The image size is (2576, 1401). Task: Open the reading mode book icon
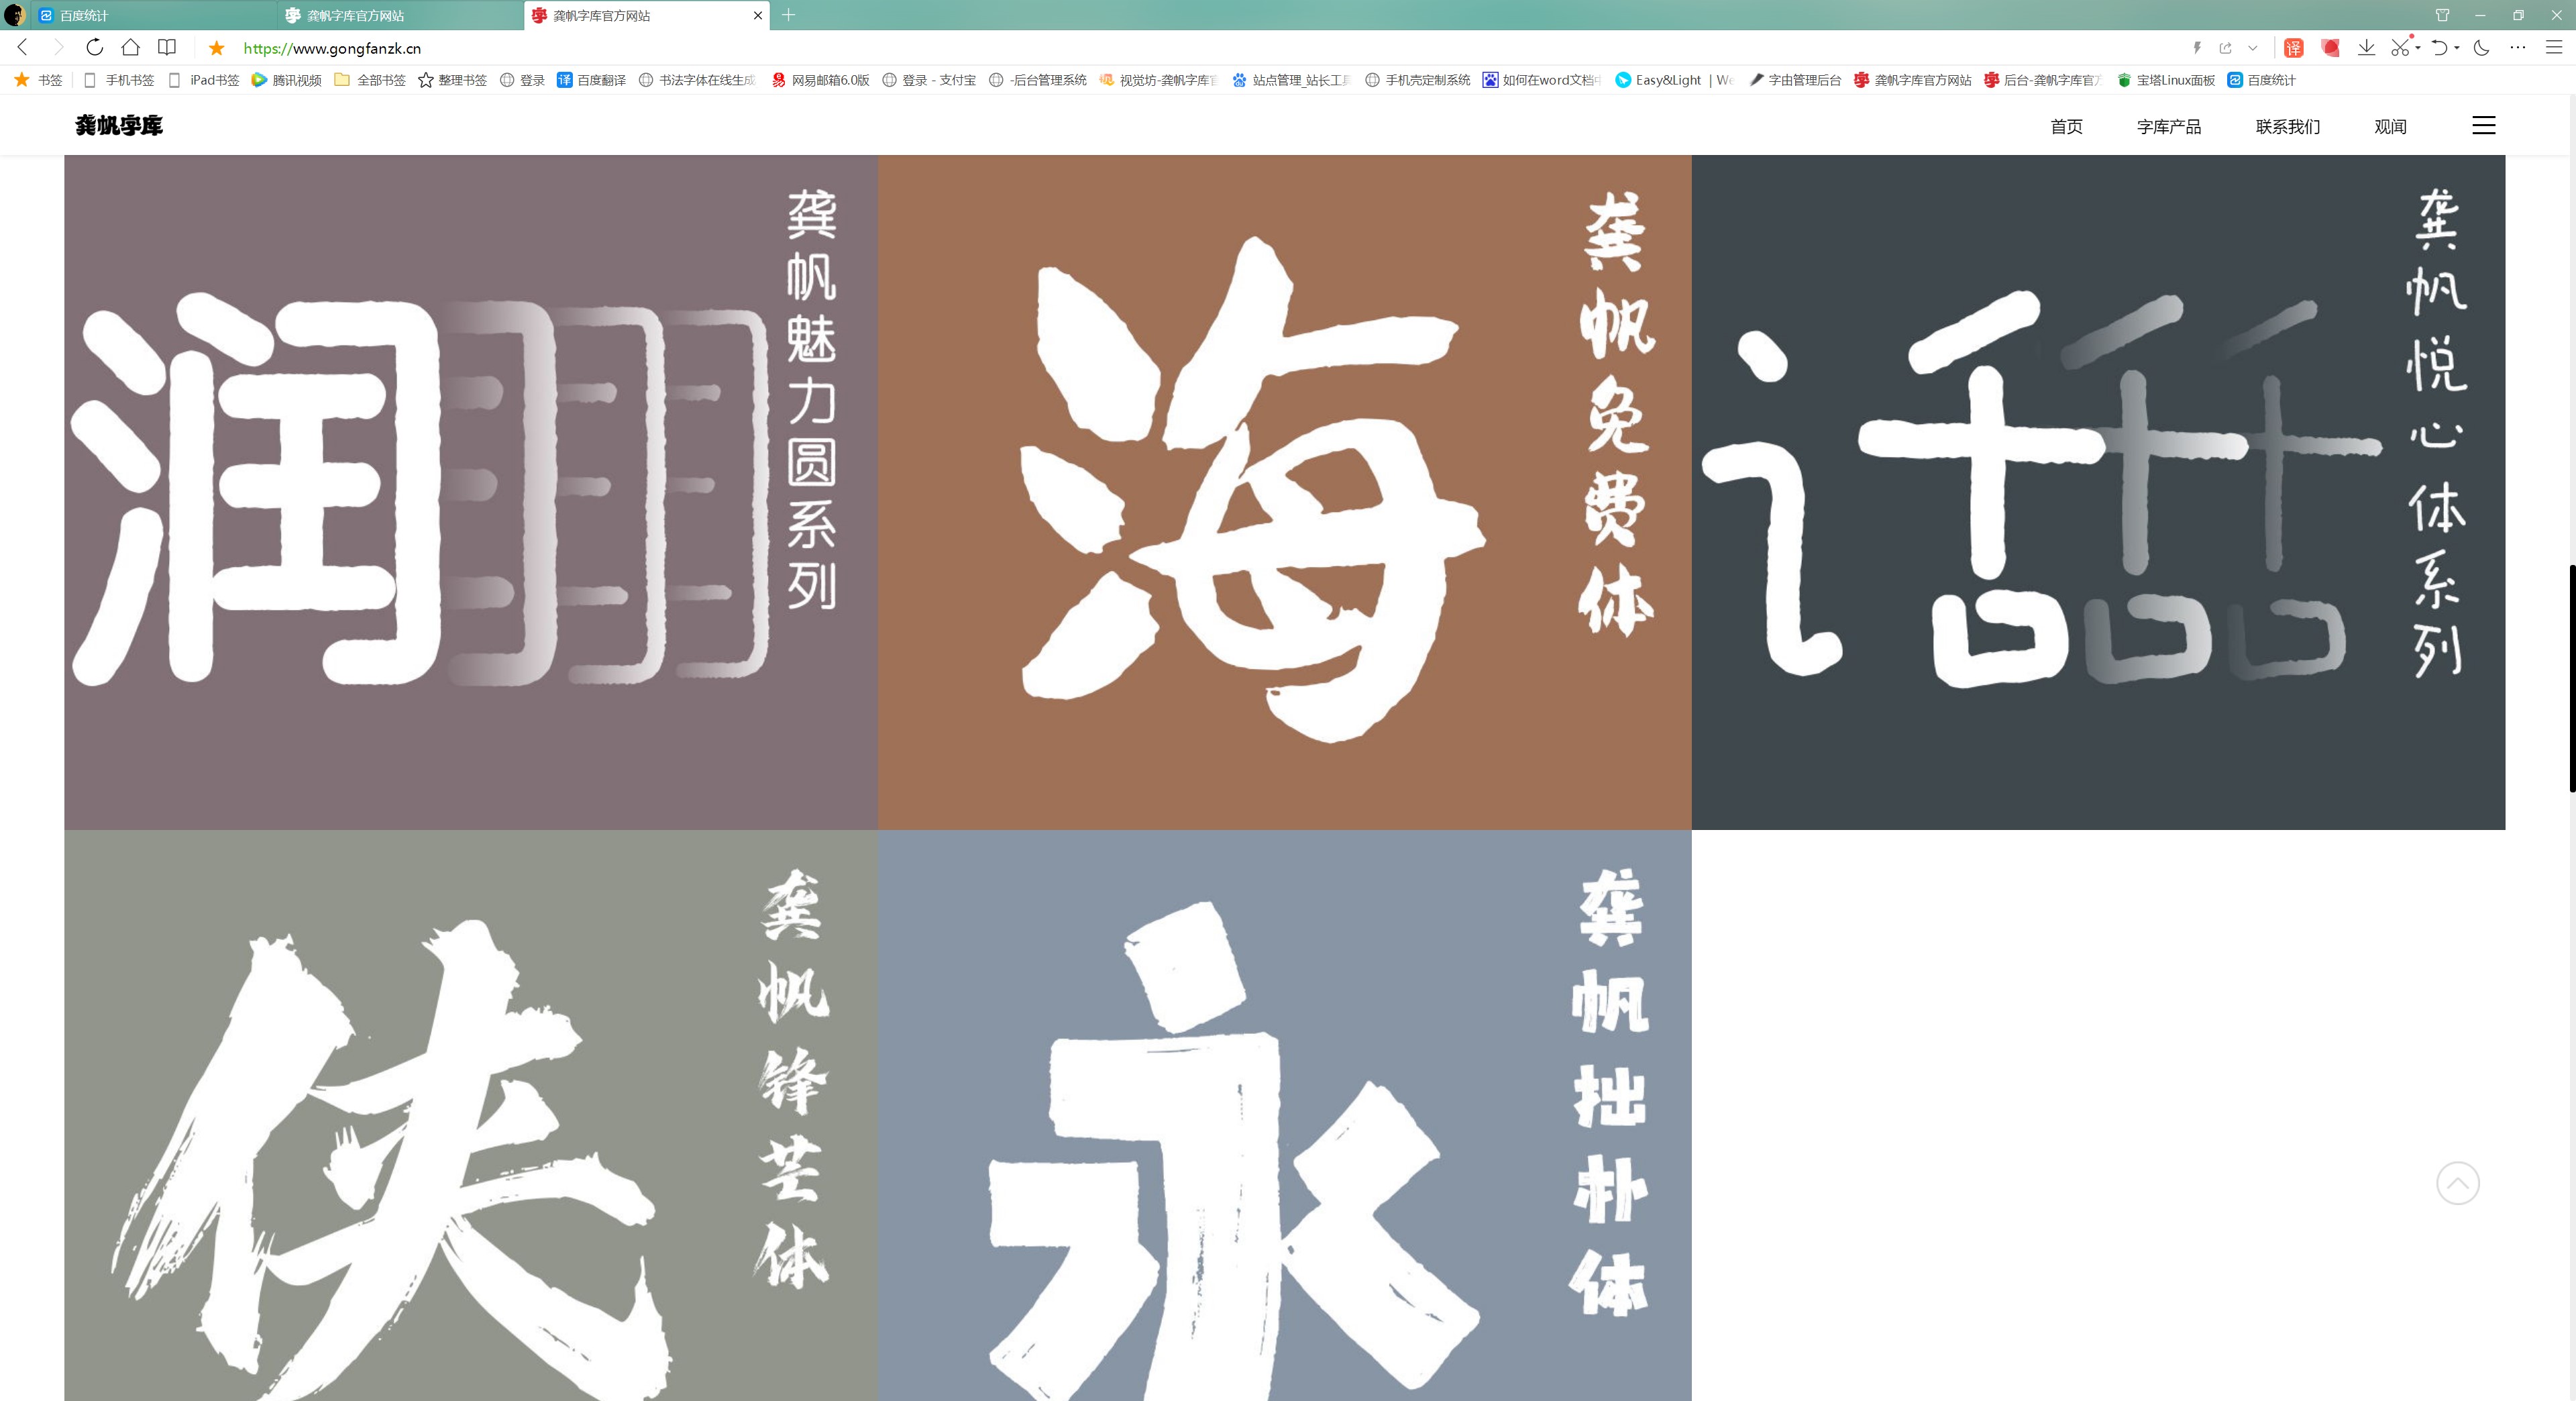(167, 47)
